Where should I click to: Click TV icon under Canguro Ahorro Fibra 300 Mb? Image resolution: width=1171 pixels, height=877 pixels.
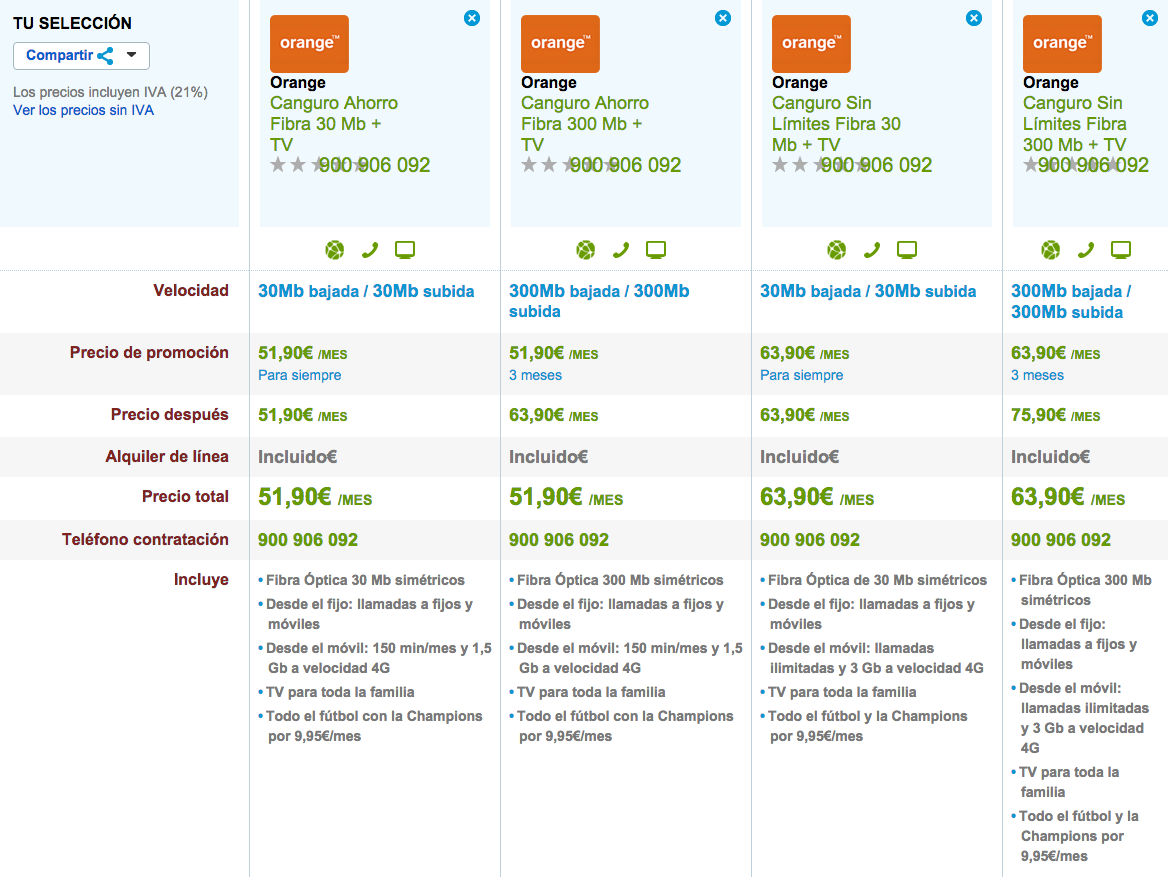(656, 250)
